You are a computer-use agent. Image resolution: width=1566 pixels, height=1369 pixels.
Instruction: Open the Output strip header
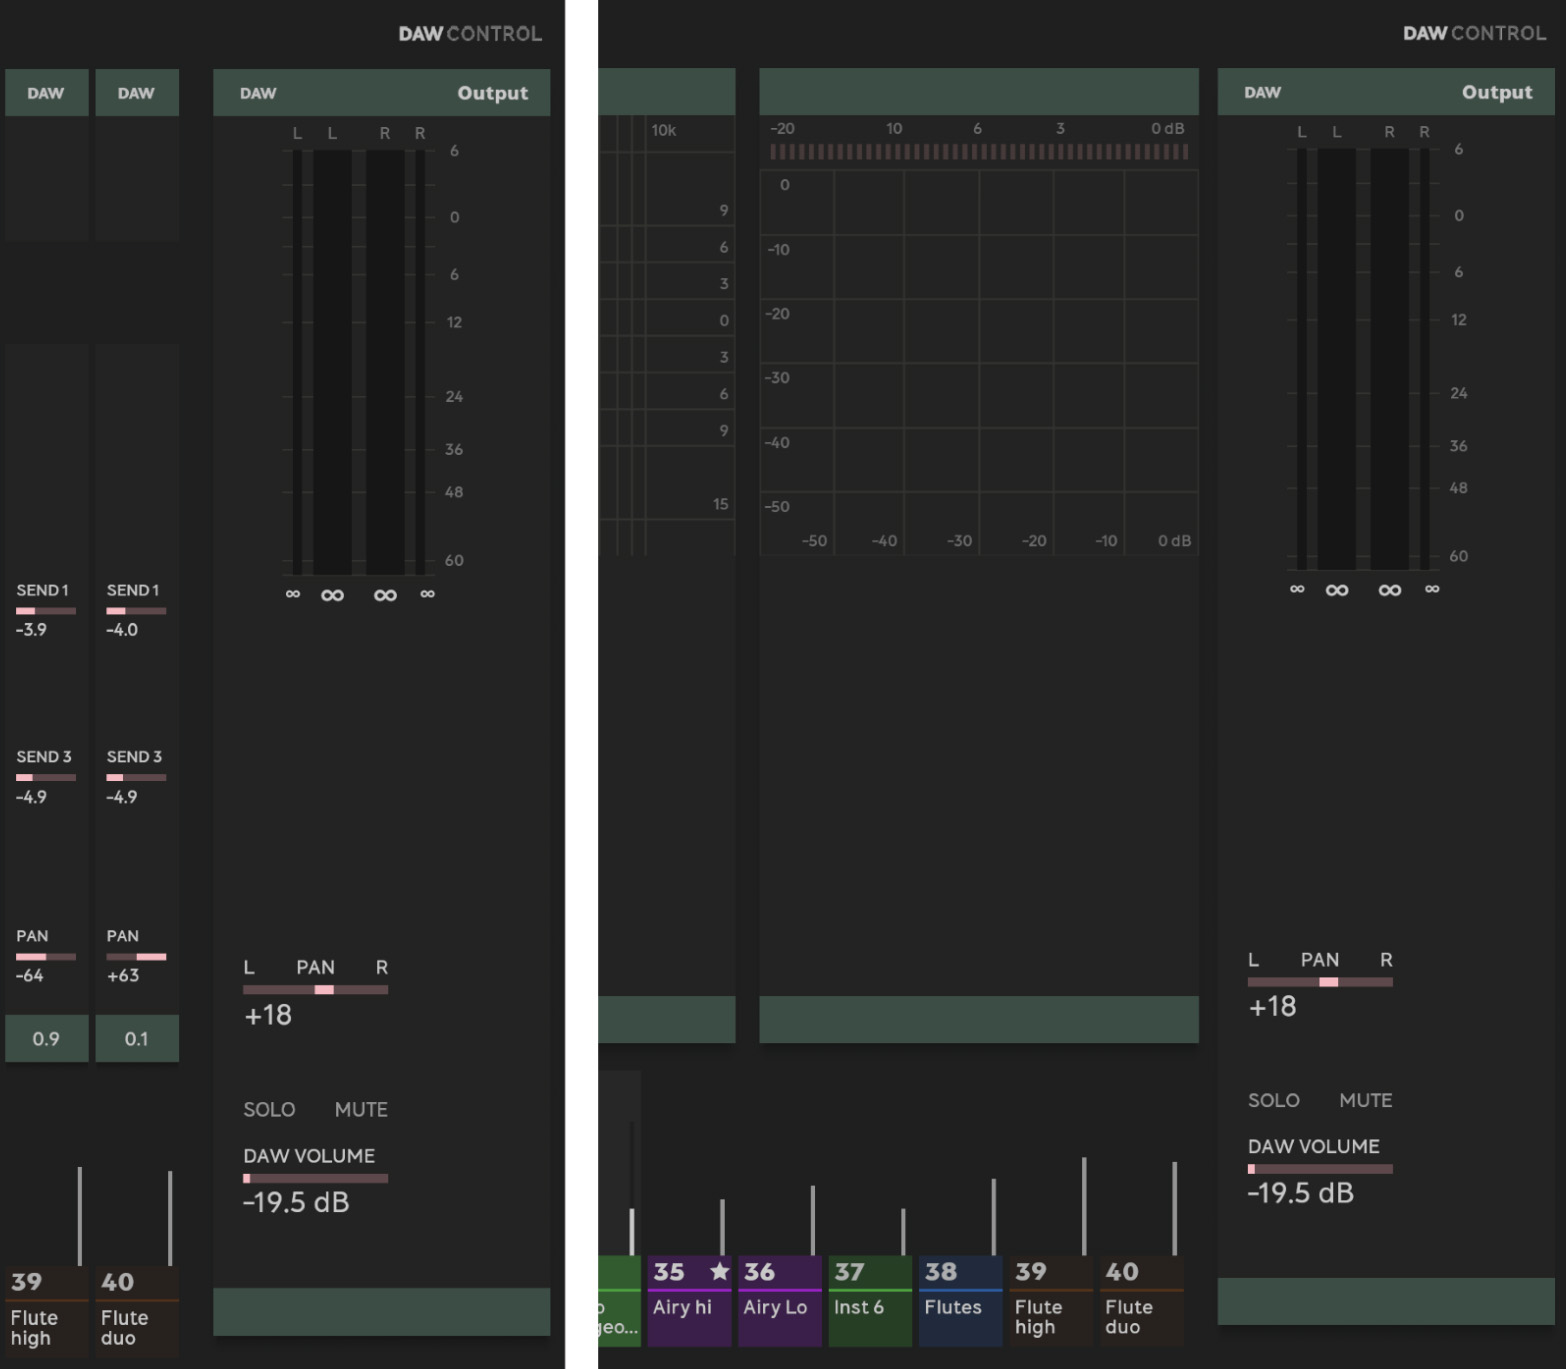tap(492, 92)
